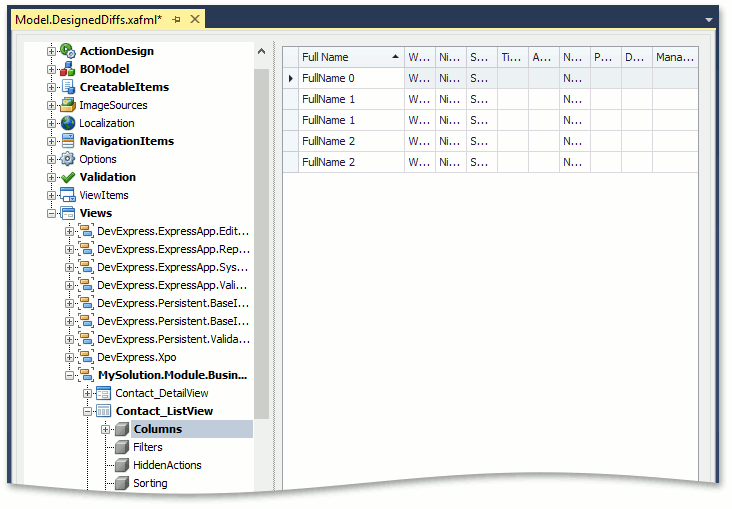This screenshot has height=509, width=732.
Task: Click the tree vertical scrollbar thumb
Action: 261,244
